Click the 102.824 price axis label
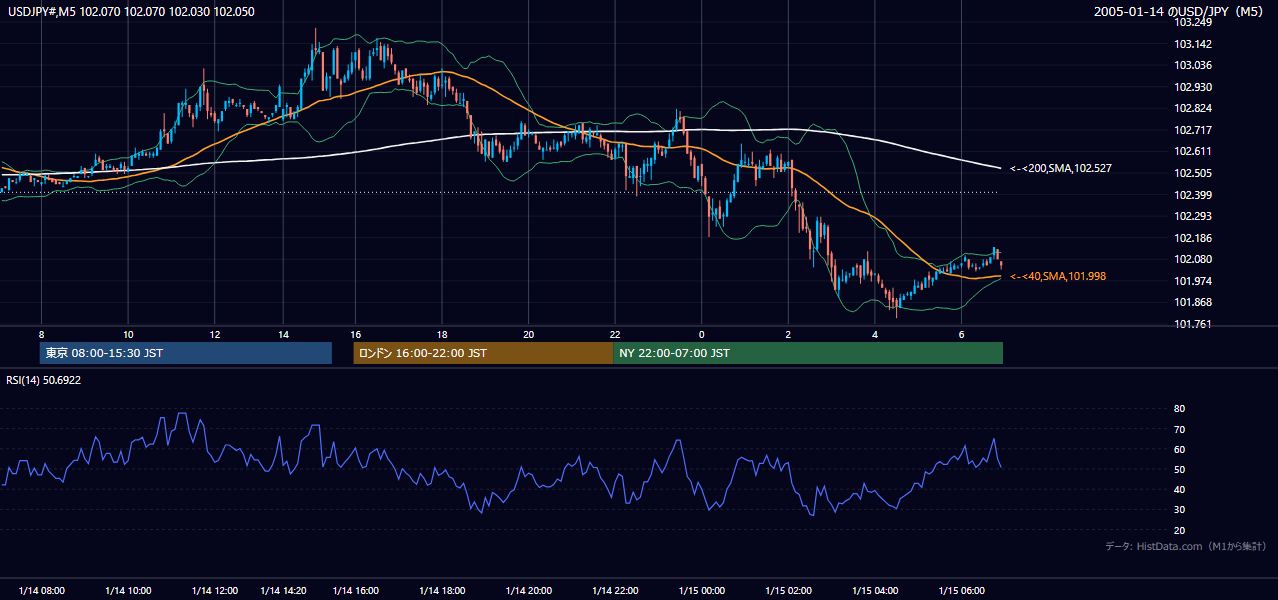 coord(1193,109)
